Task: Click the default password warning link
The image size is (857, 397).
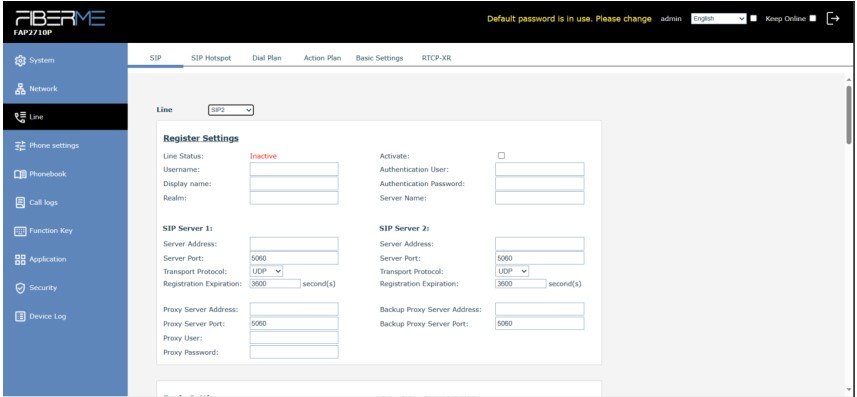Action: click(569, 19)
